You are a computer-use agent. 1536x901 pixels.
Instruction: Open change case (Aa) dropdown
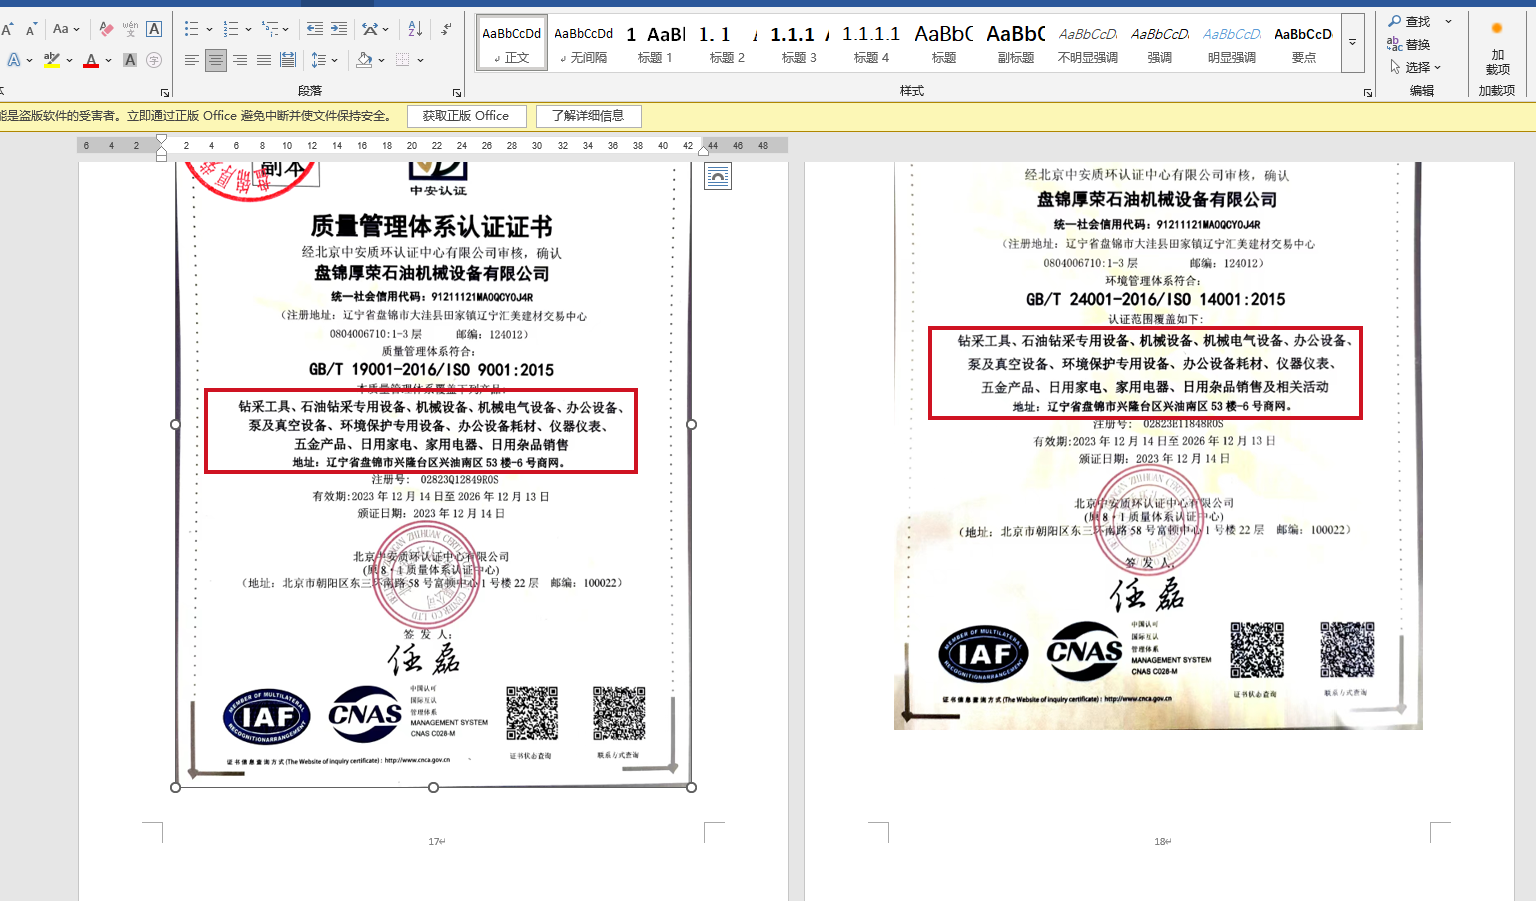(x=66, y=29)
